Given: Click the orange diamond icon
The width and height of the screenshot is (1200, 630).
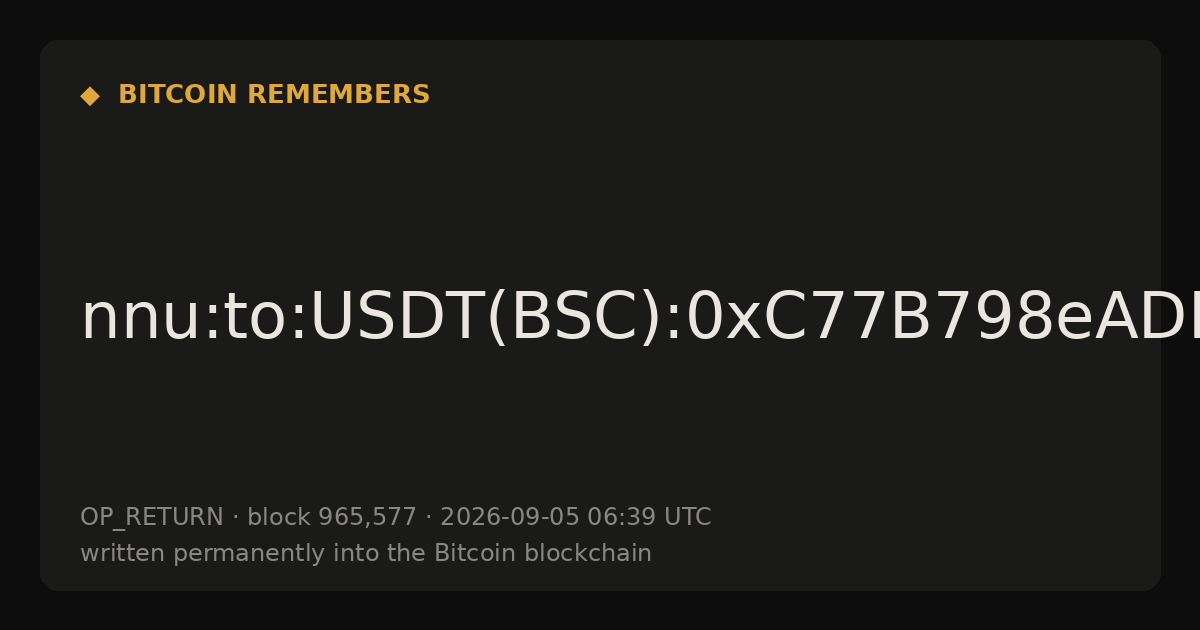Looking at the screenshot, I should click(89, 96).
